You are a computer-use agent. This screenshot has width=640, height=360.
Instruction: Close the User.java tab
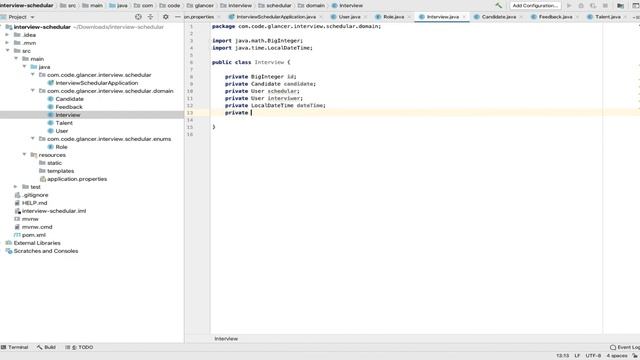(x=365, y=17)
